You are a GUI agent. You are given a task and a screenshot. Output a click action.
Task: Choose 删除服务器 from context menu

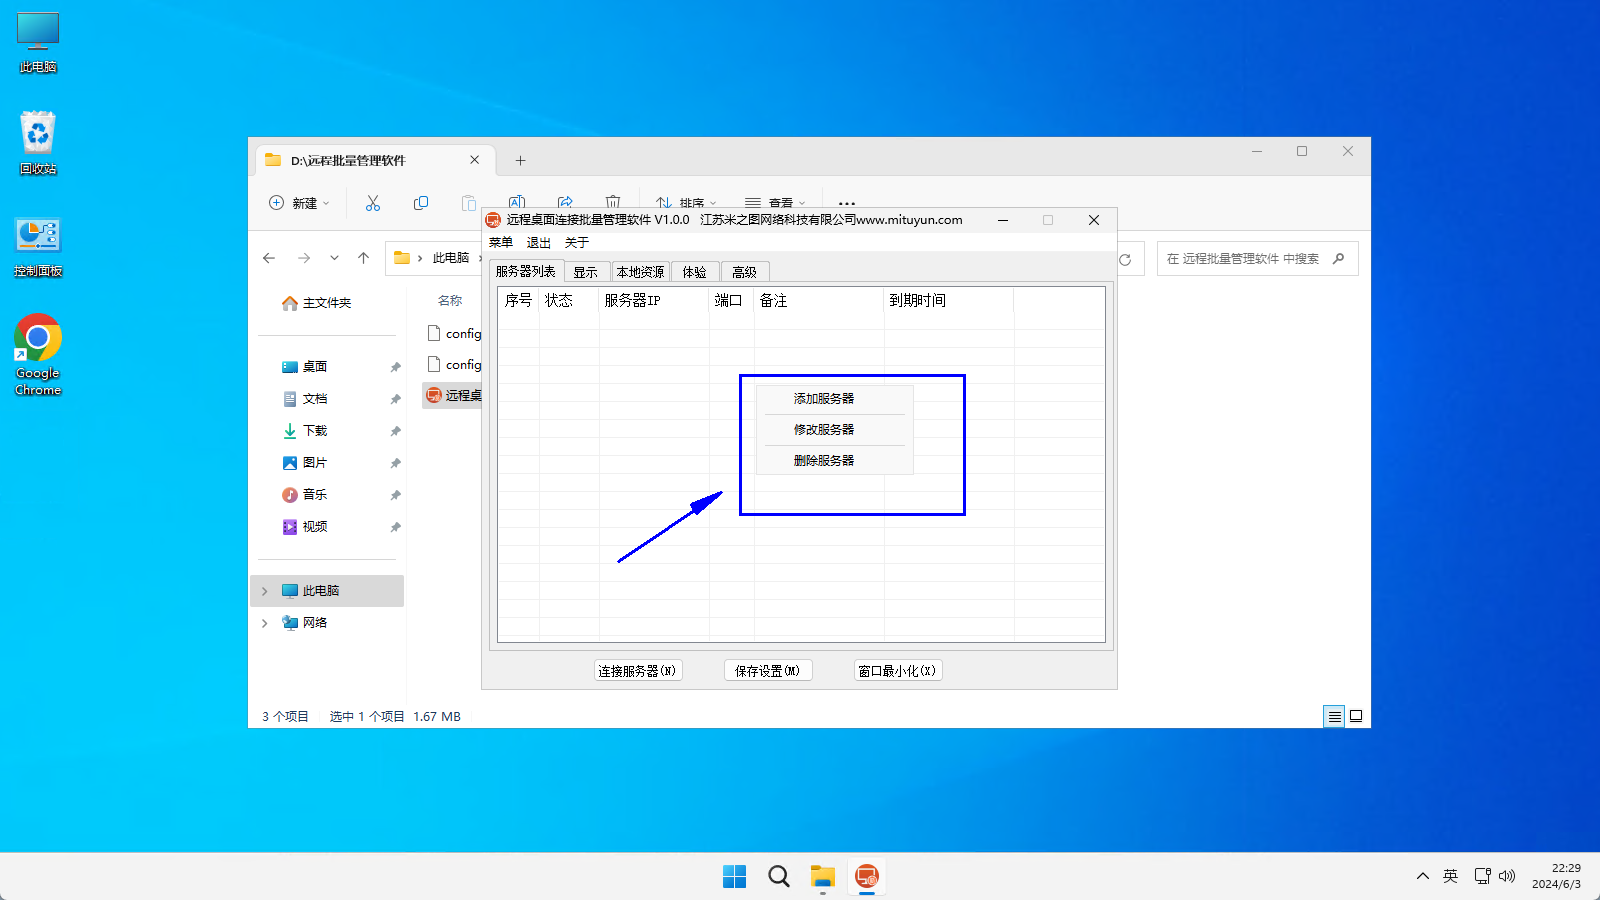tap(834, 461)
